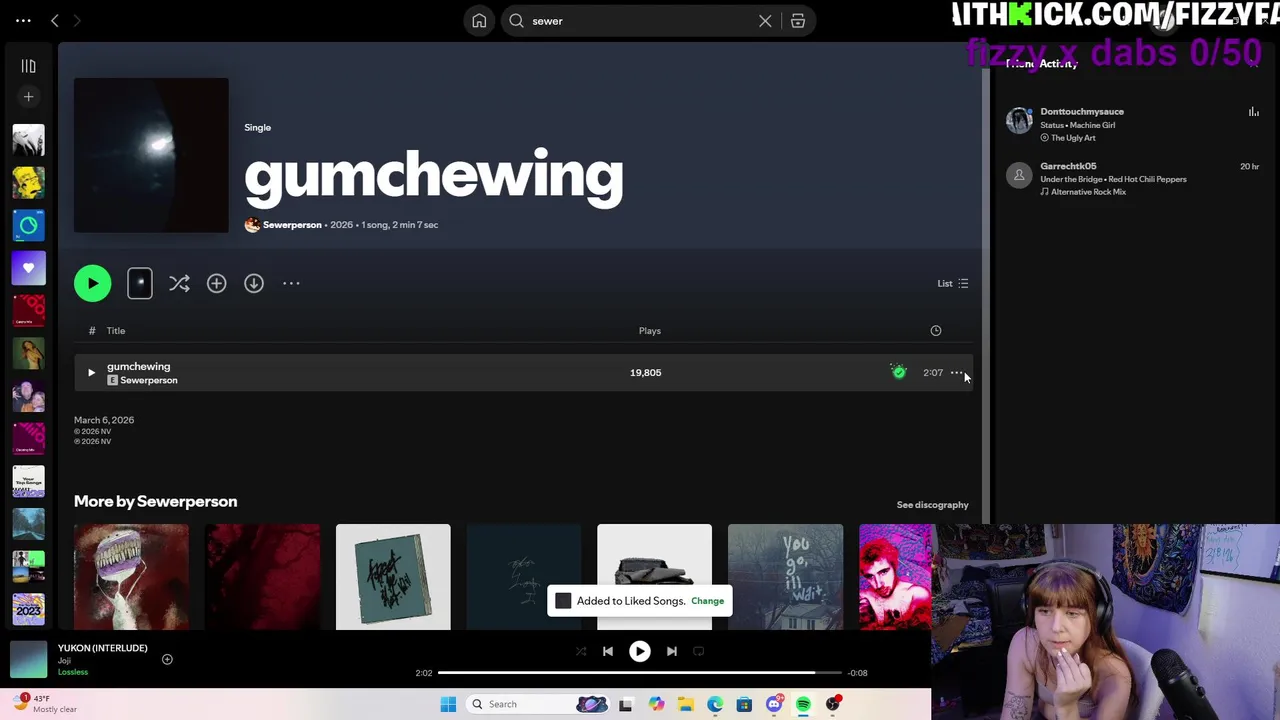Open the gumchewing album cover art
The image size is (1280, 720).
point(151,155)
